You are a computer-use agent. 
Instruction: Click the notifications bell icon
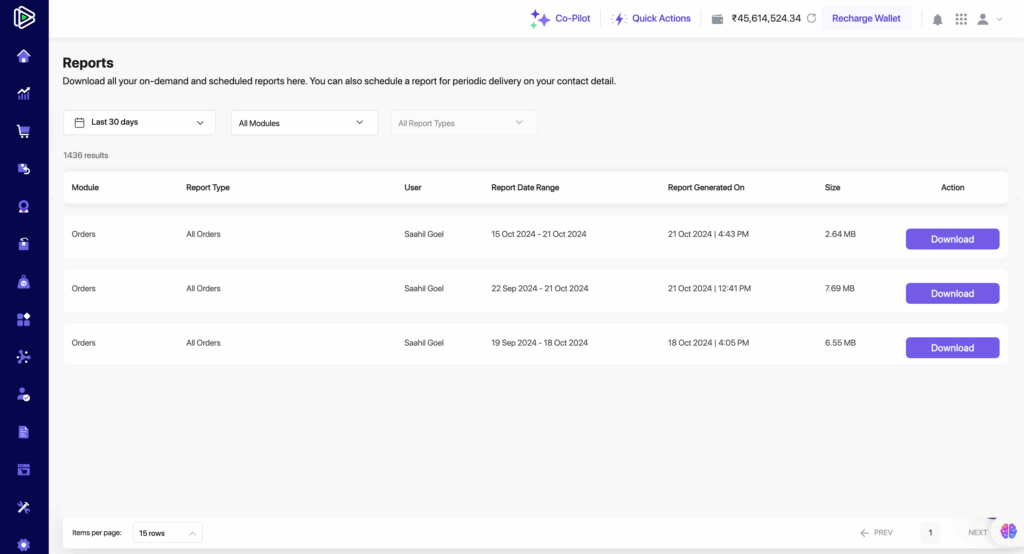coord(937,19)
